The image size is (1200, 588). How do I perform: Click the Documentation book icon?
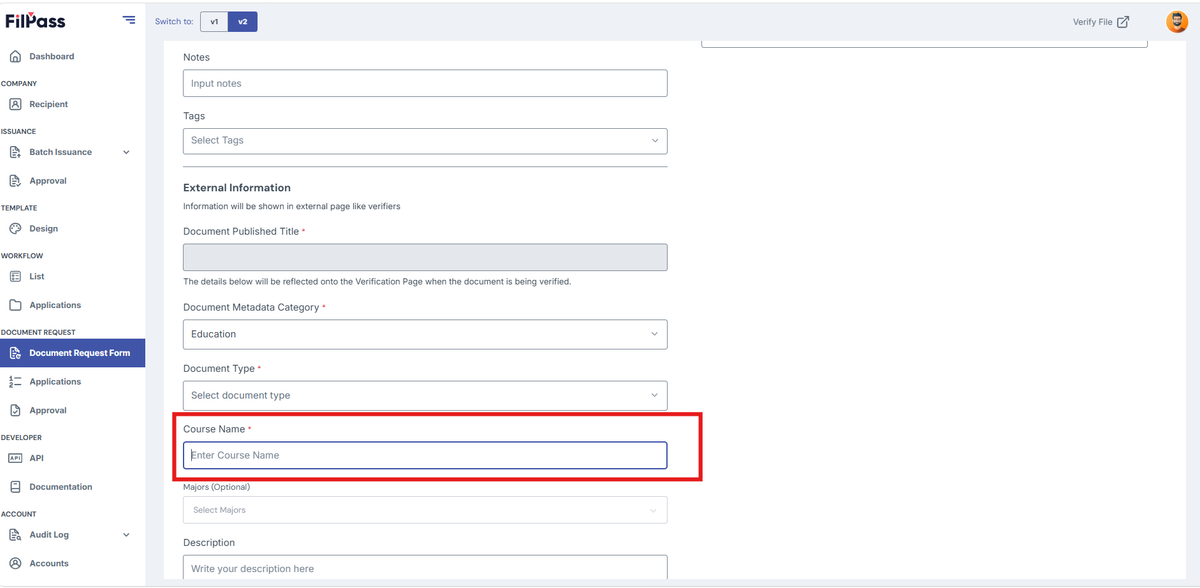(15, 487)
